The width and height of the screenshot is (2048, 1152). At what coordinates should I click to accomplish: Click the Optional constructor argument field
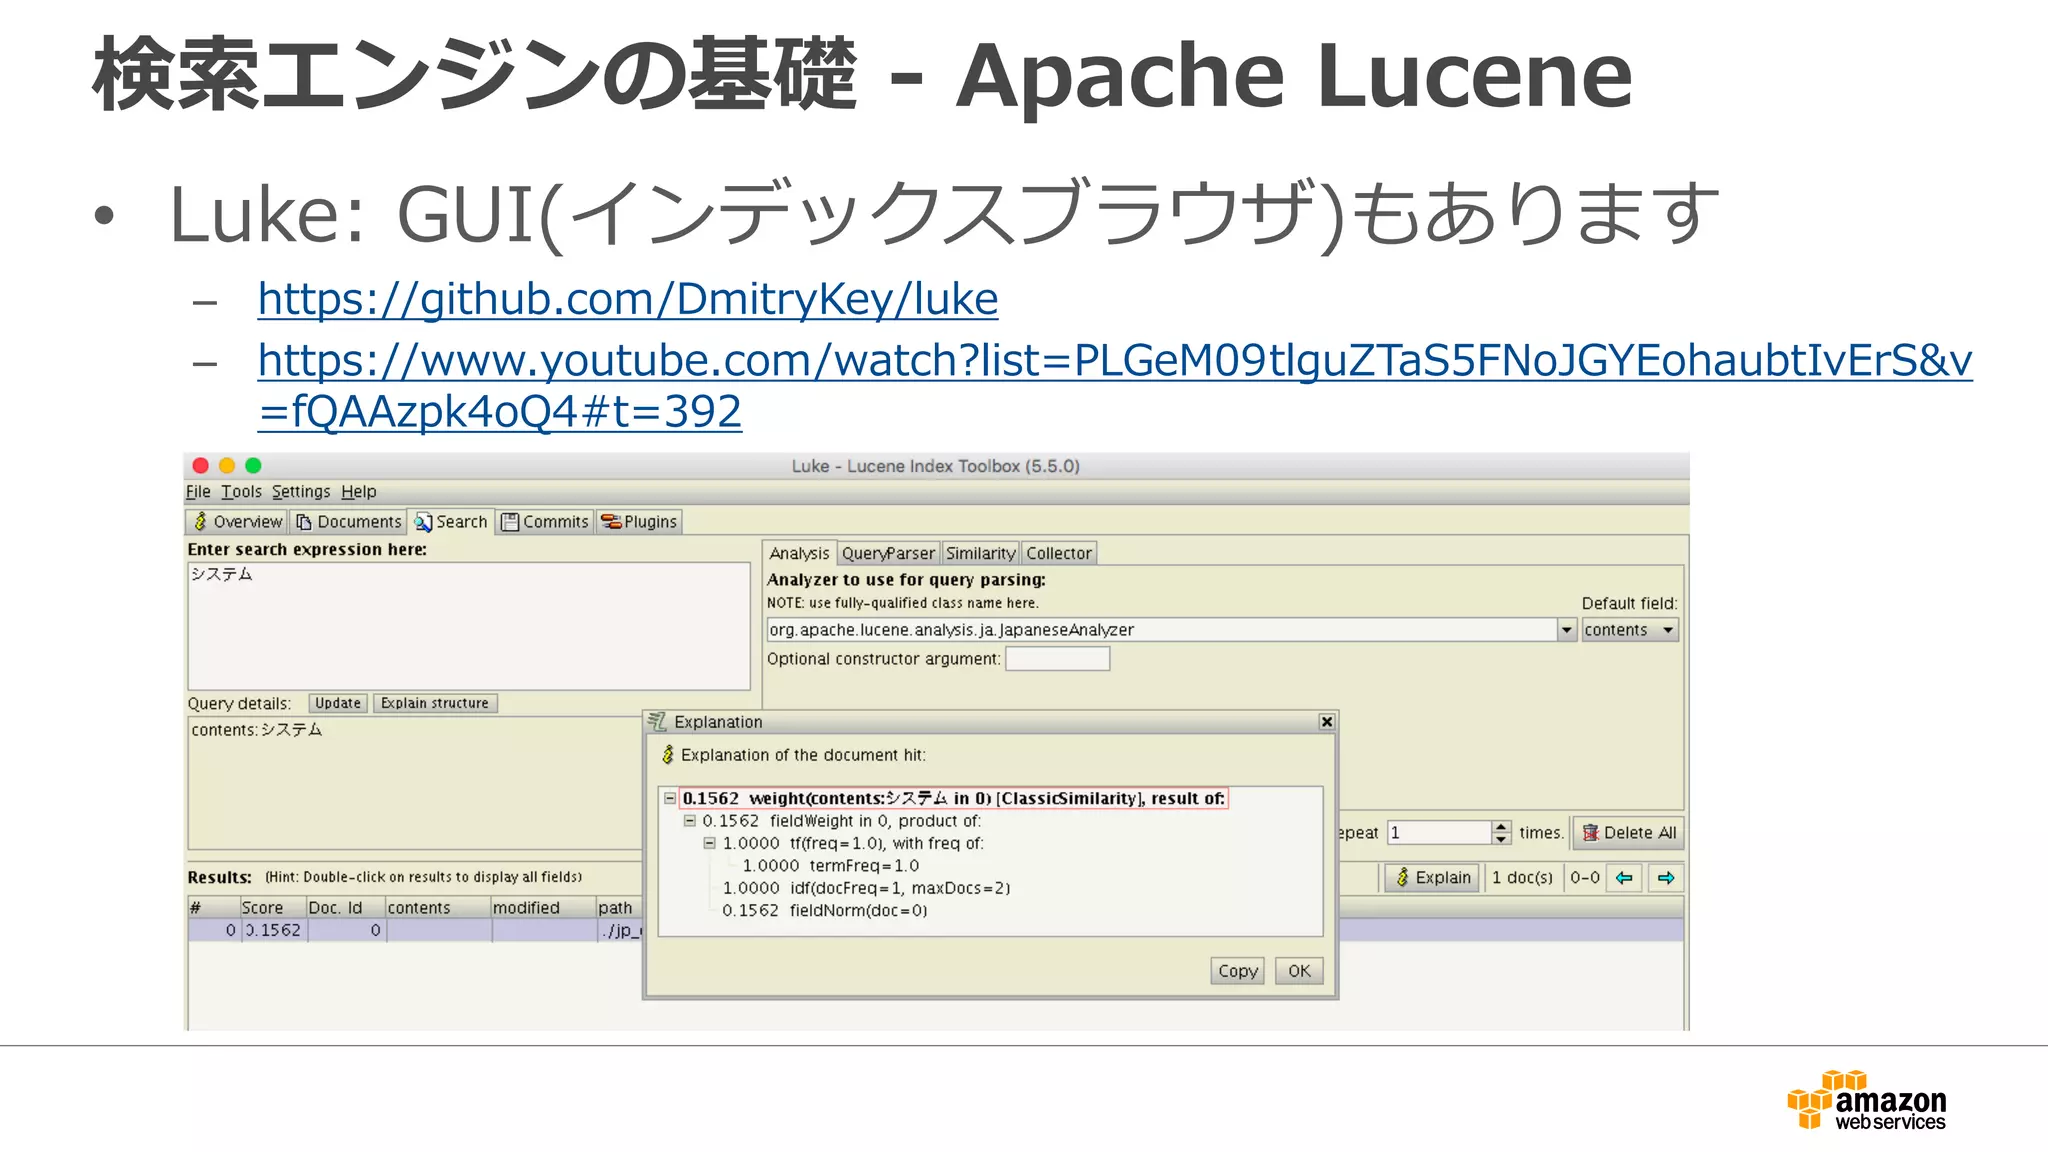point(1057,659)
